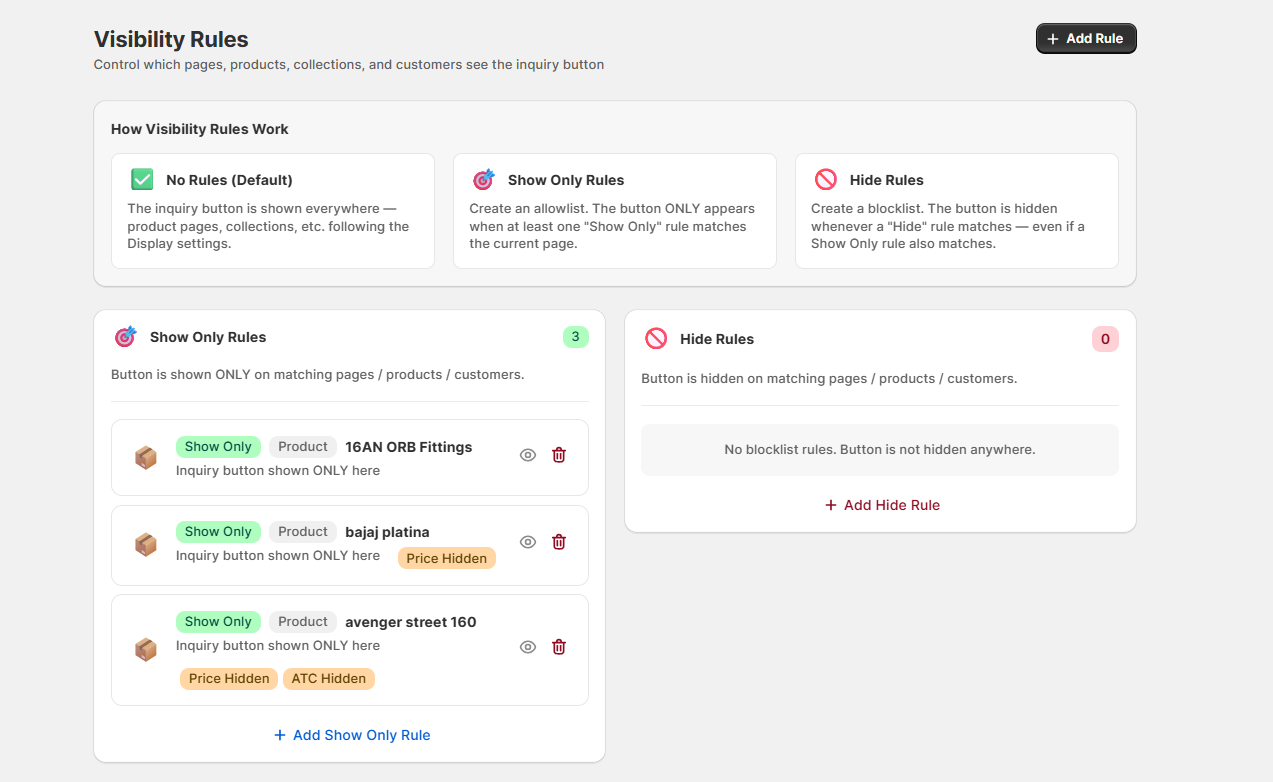The image size is (1273, 782).
Task: Click package icon for bajaj platina rule
Action: (x=146, y=545)
